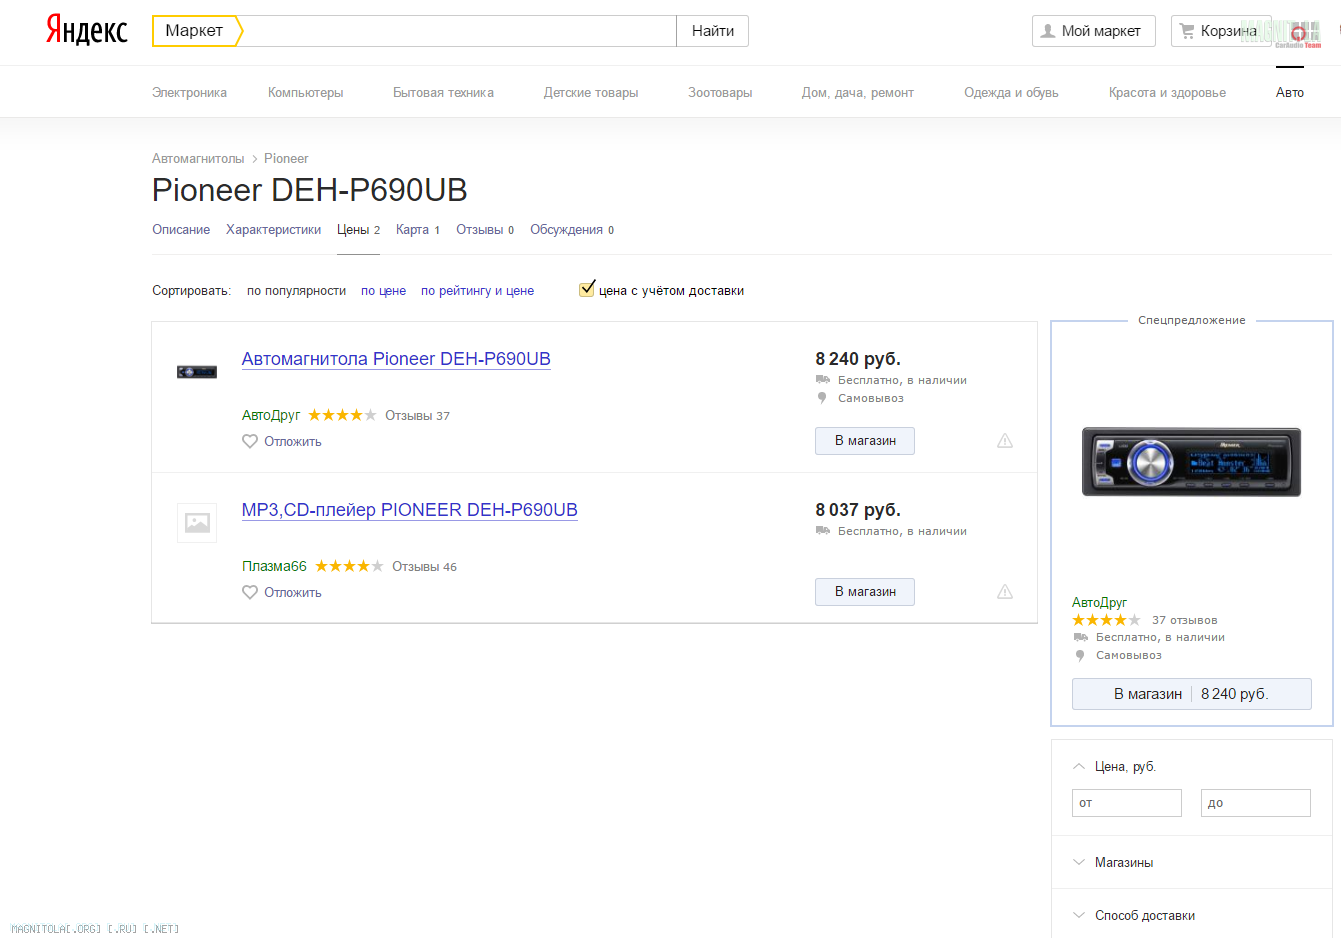The height and width of the screenshot is (938, 1341).
Task: Click the heading 'Pioneer DEH-P690UB'
Action: (x=310, y=190)
